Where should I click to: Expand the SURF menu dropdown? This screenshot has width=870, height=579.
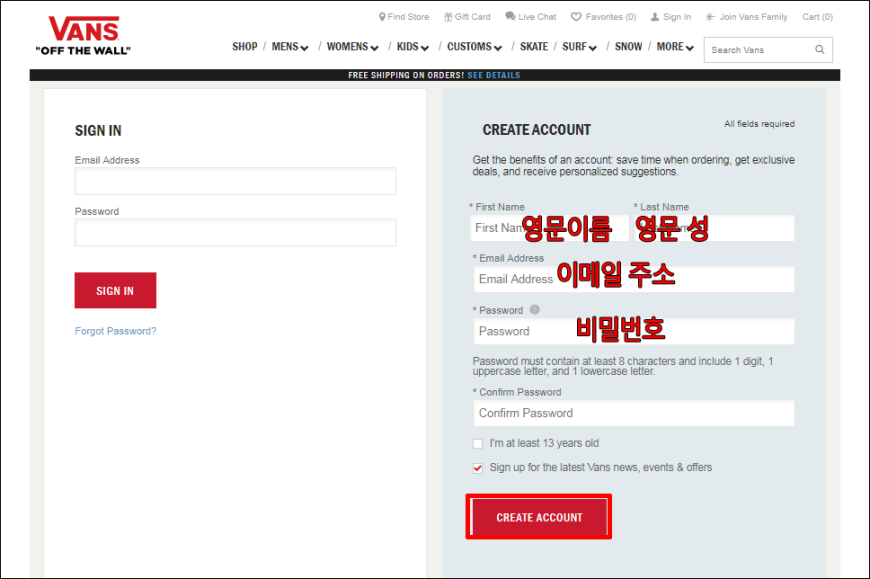[579, 47]
